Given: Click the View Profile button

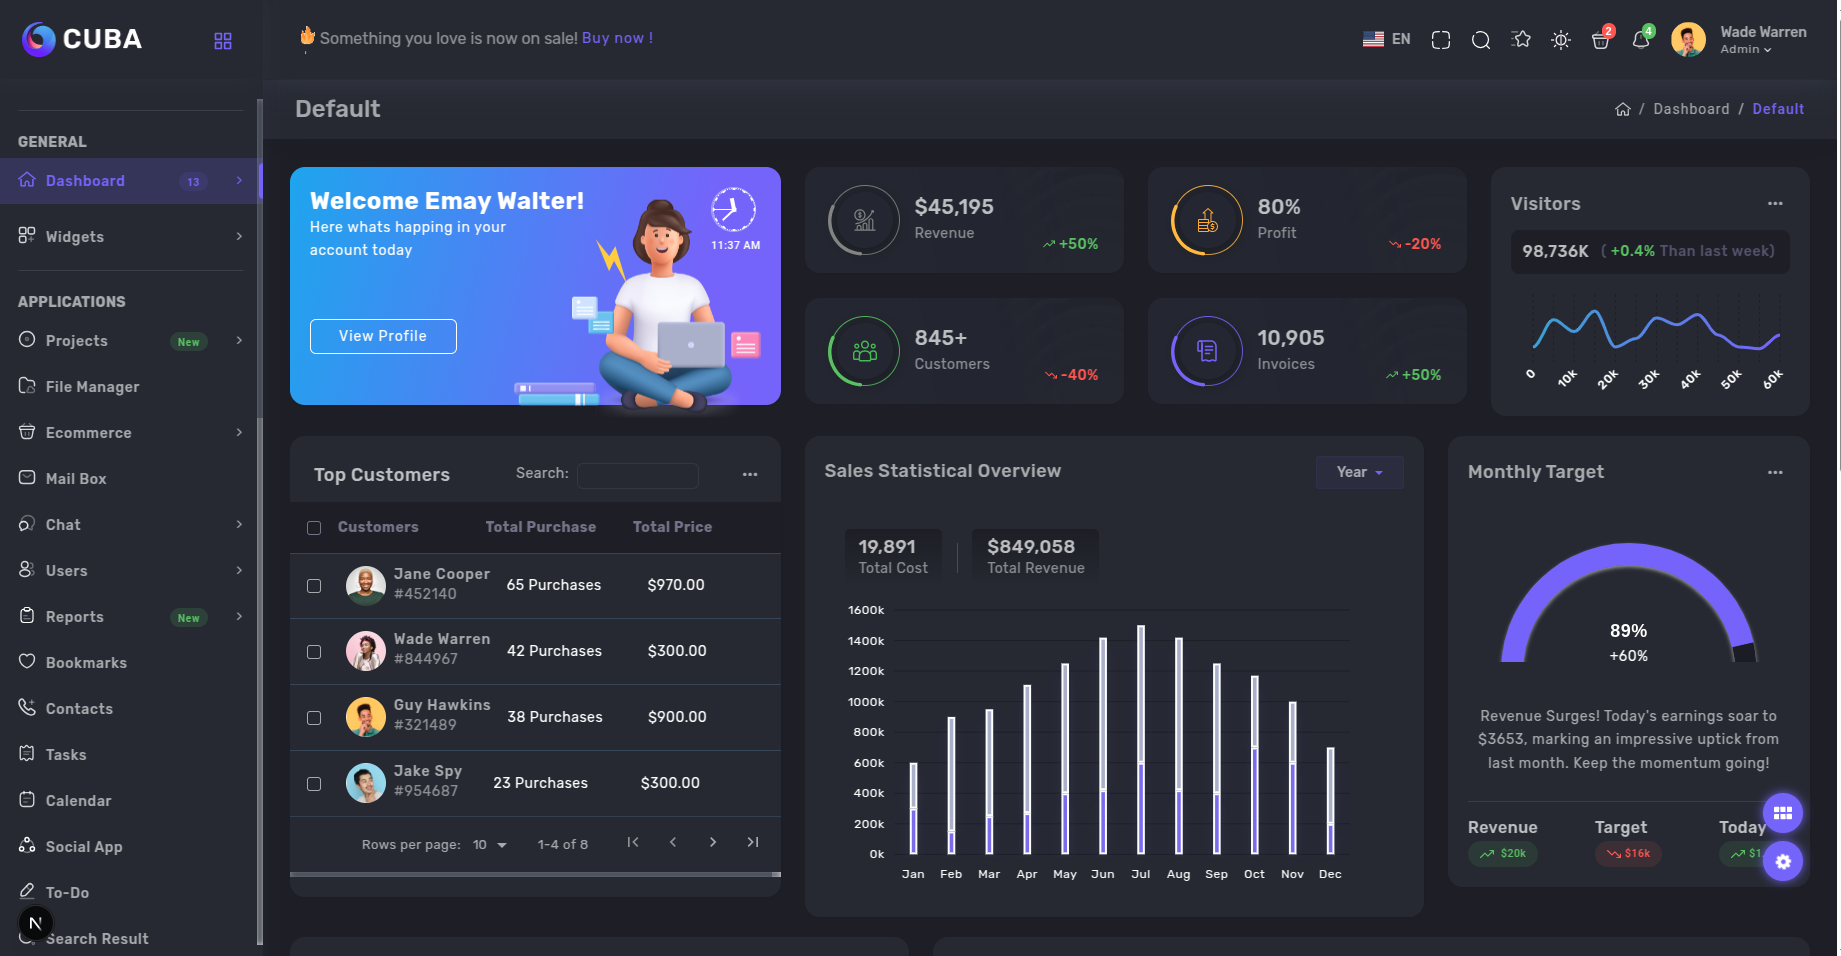Looking at the screenshot, I should pos(383,336).
